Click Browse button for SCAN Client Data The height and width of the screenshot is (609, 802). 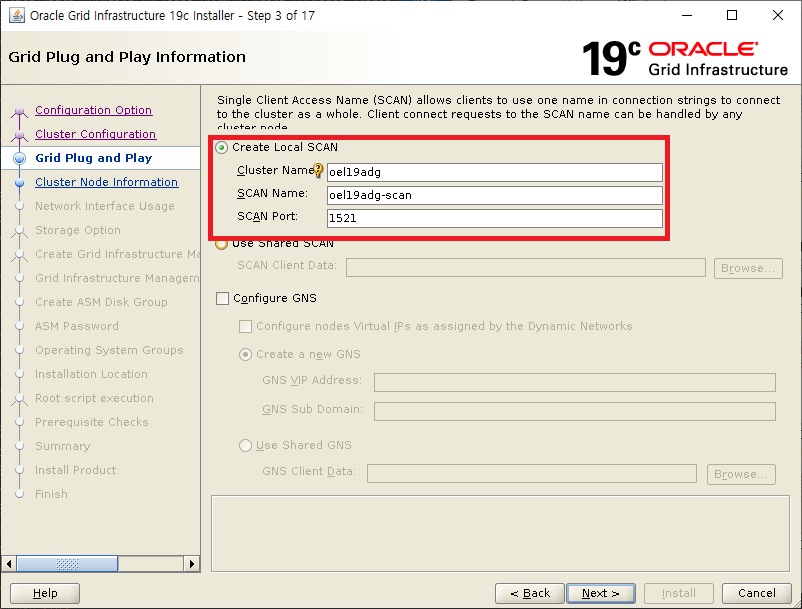coord(748,268)
